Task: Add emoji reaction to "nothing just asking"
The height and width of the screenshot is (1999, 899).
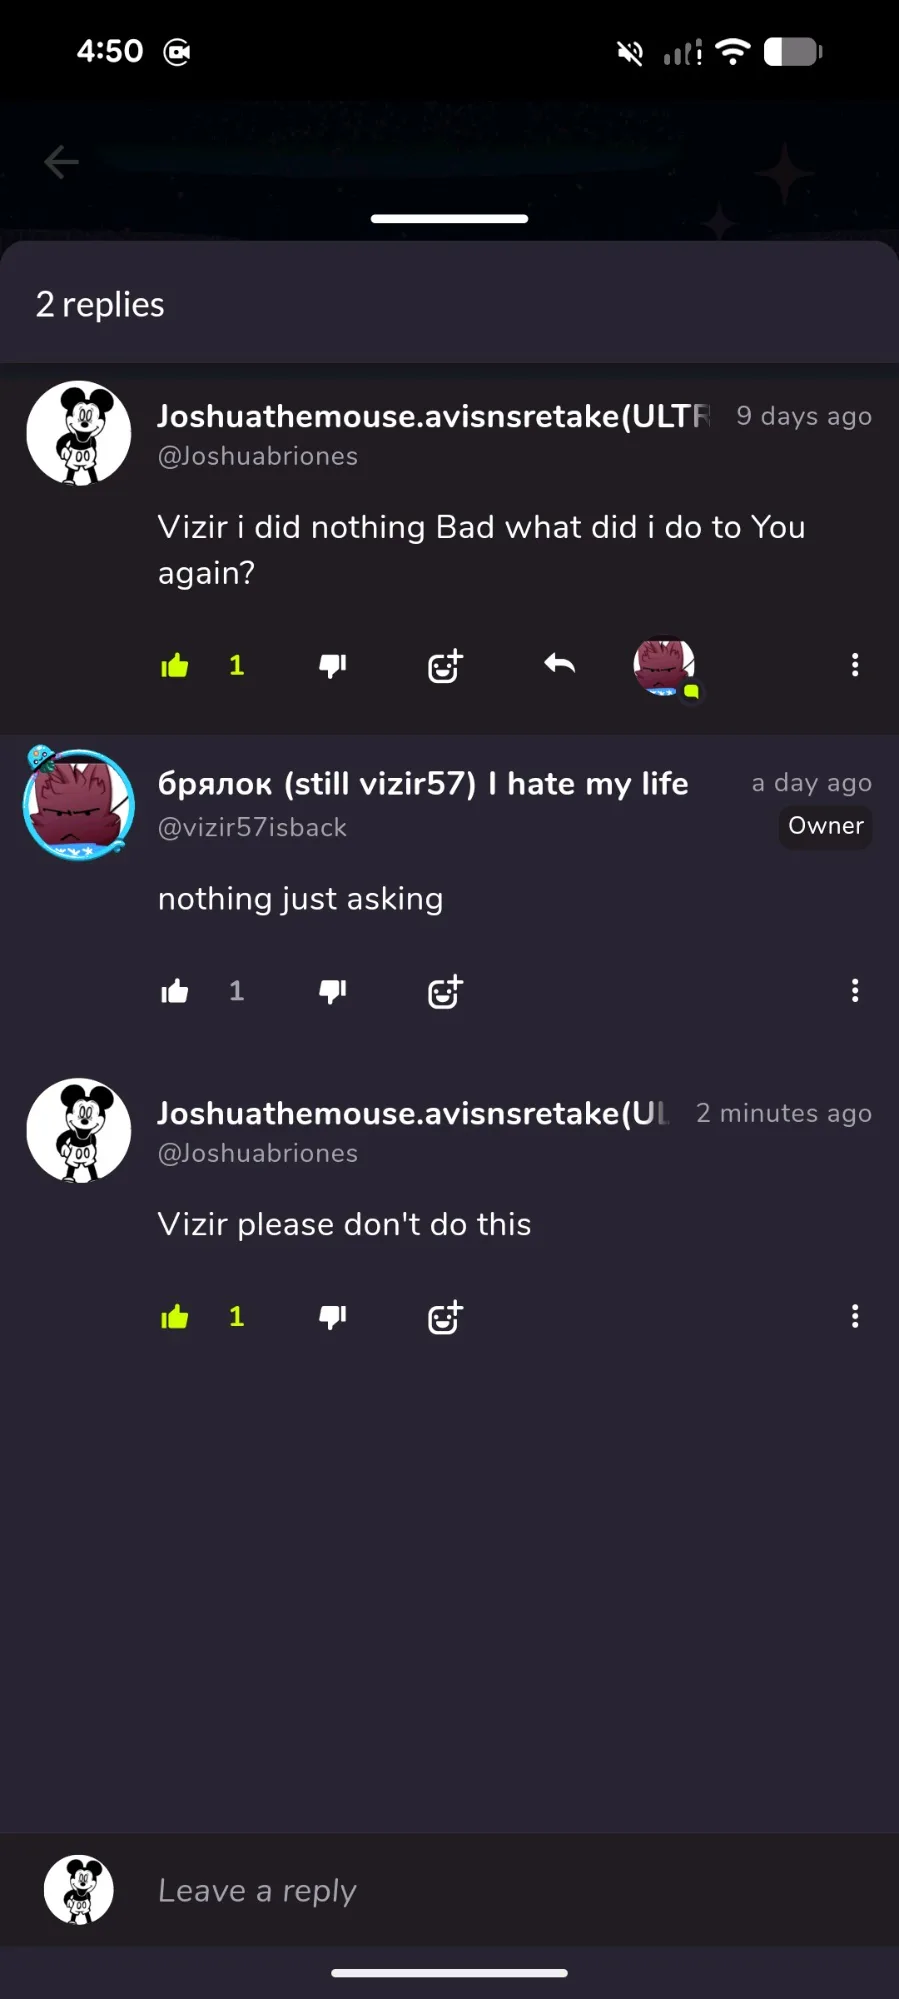Action: tap(445, 991)
